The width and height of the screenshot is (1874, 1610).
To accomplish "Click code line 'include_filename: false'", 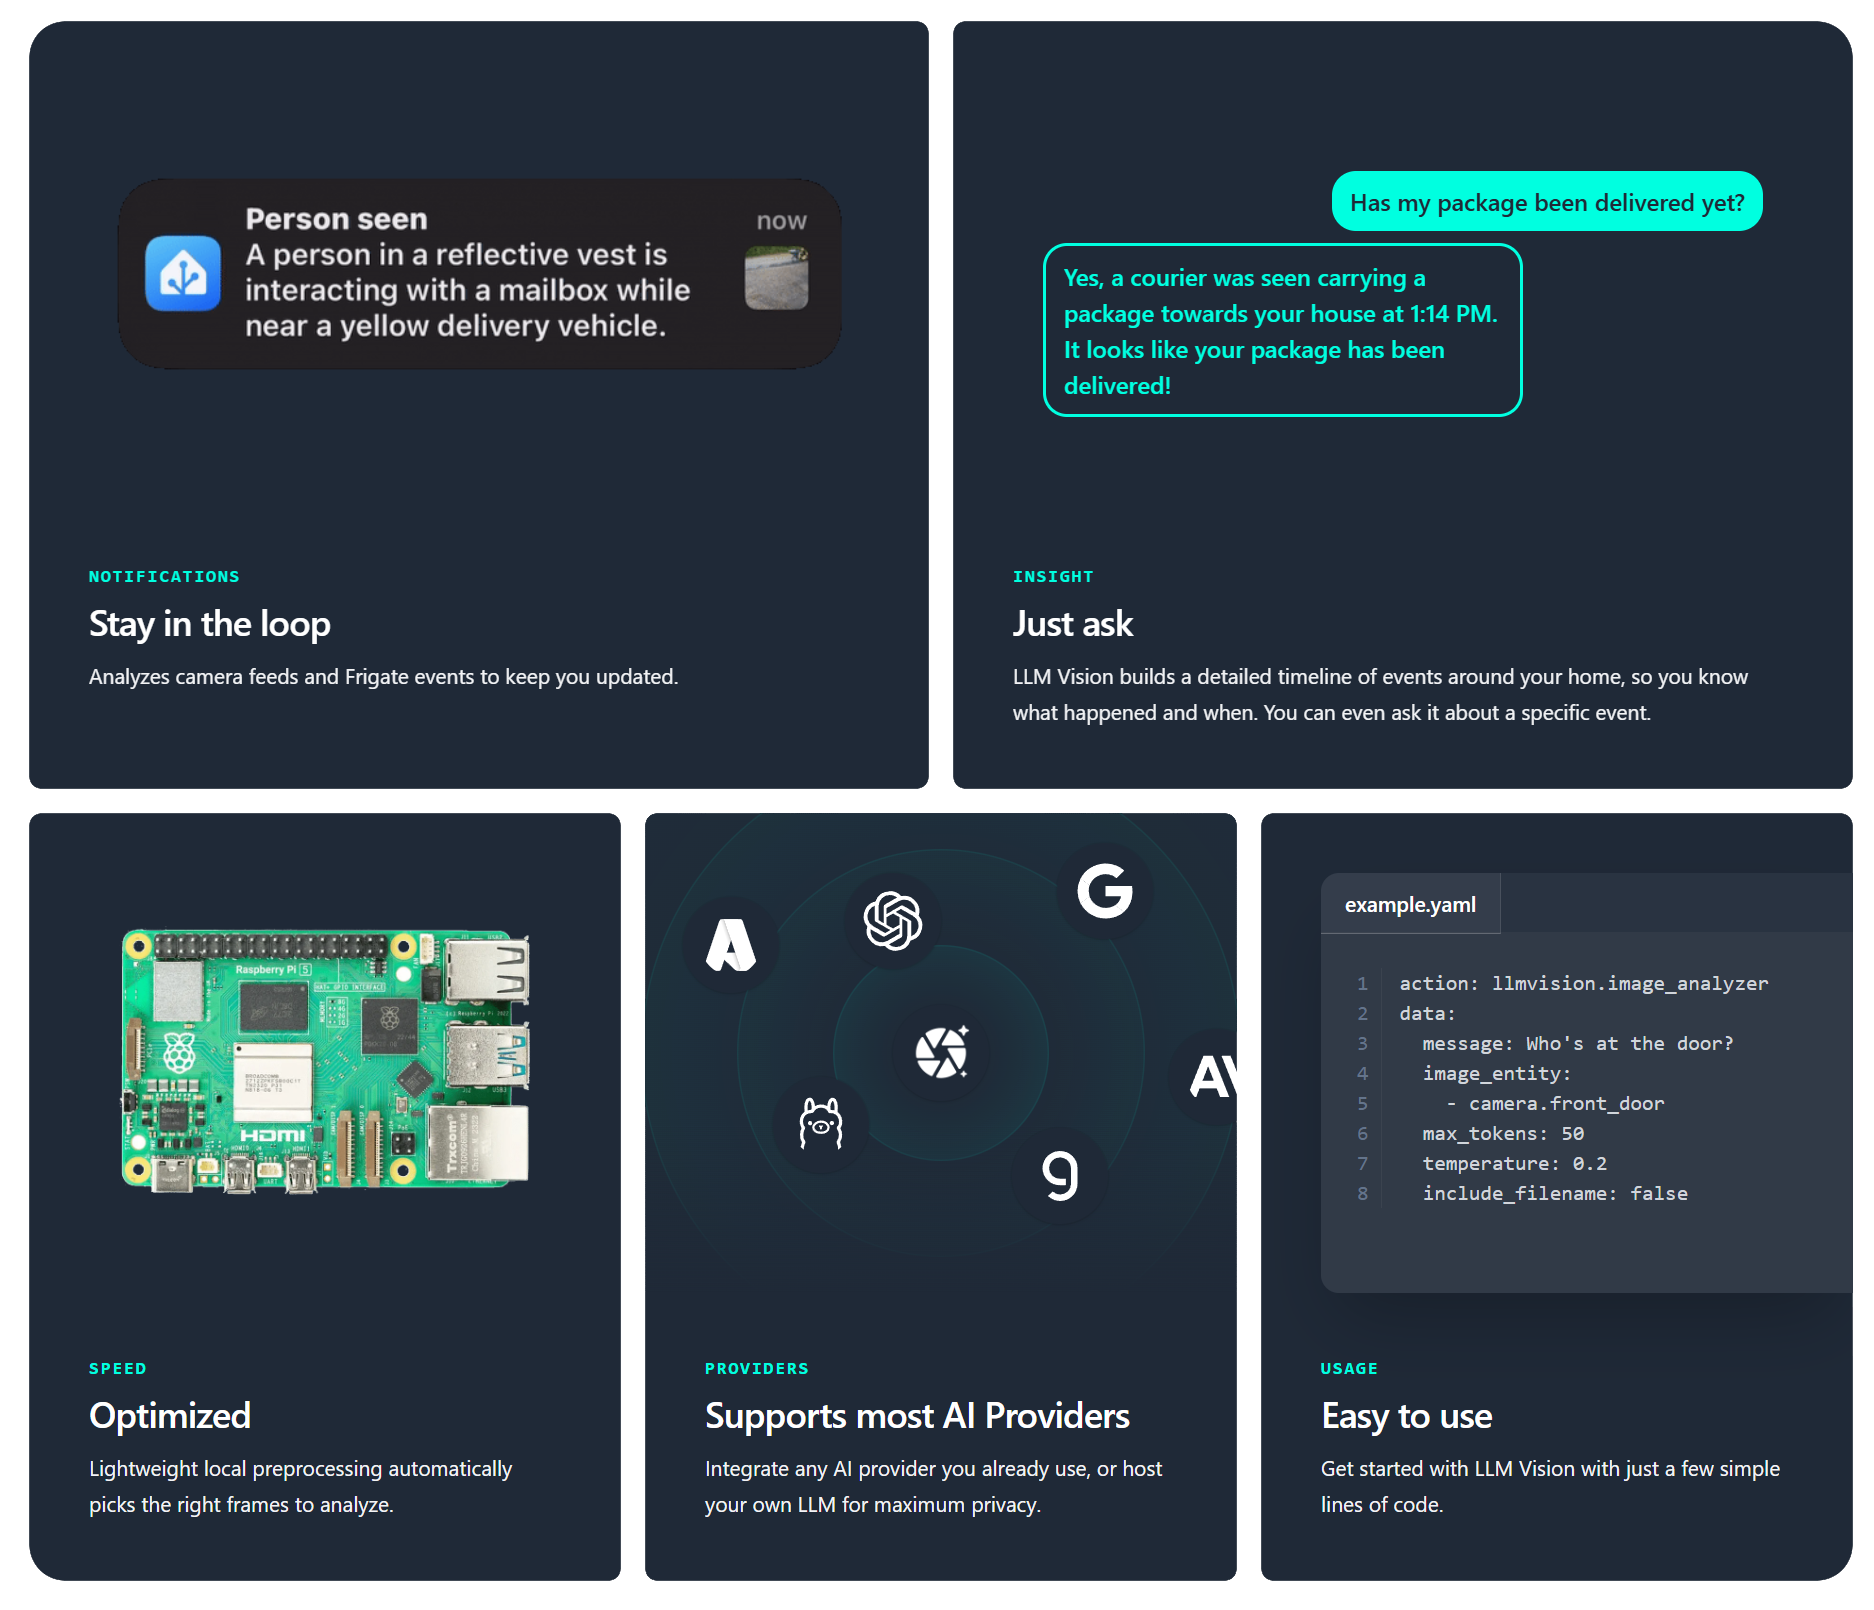I will [1555, 1193].
